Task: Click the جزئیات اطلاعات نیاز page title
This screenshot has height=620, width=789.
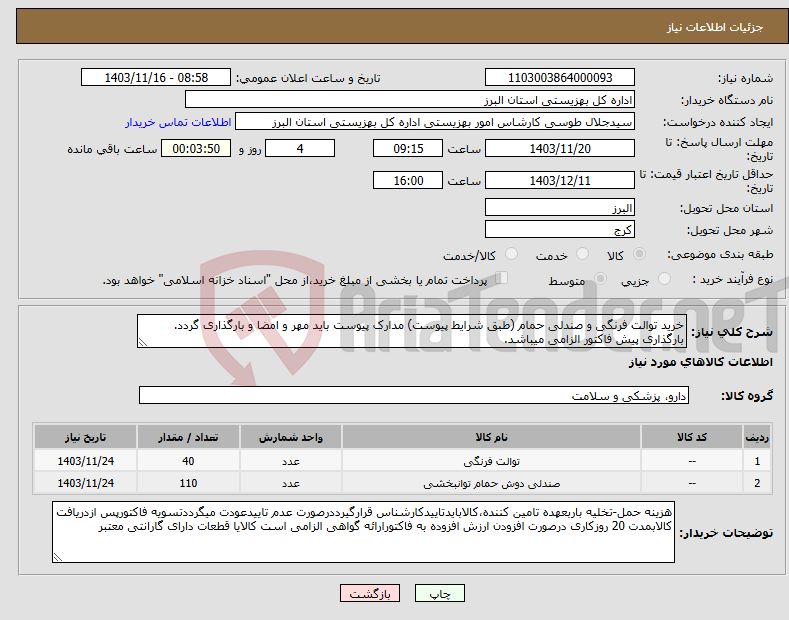Action: [715, 27]
